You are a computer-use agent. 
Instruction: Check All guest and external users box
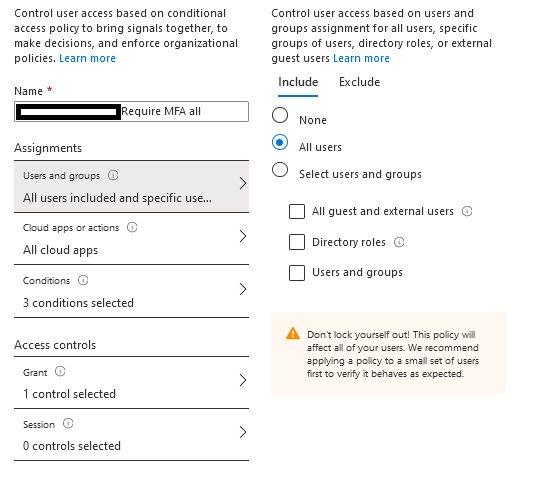(297, 211)
